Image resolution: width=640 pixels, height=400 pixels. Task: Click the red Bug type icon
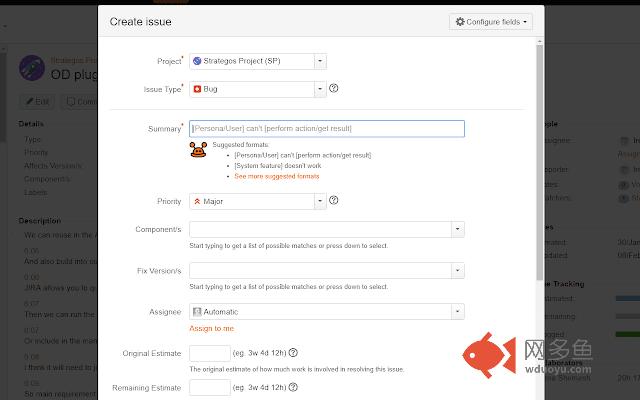(197, 89)
